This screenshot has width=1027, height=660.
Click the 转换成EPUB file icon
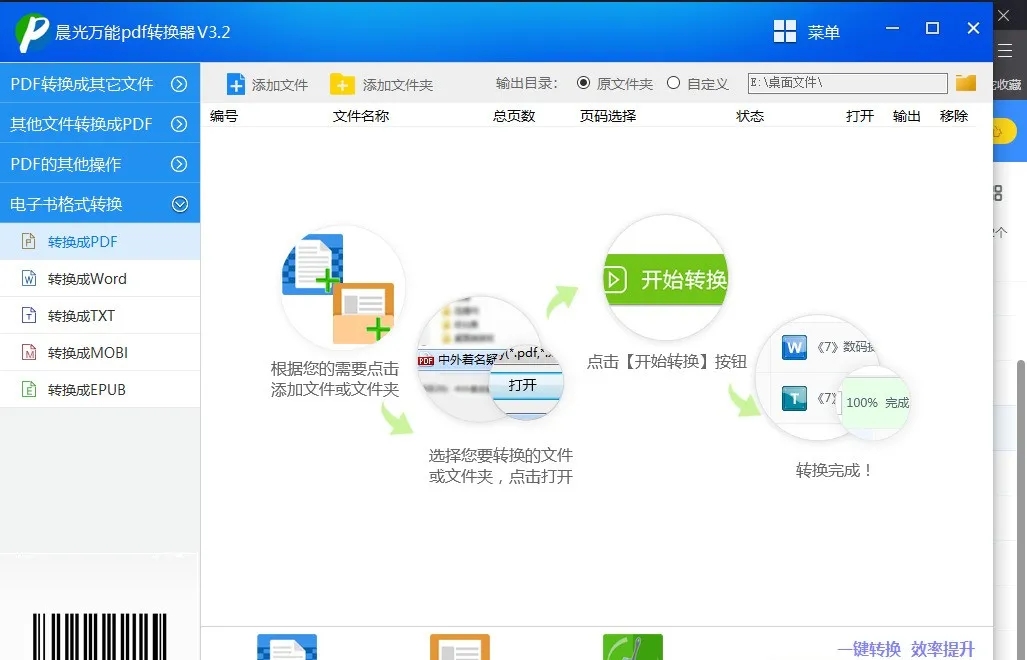click(29, 390)
